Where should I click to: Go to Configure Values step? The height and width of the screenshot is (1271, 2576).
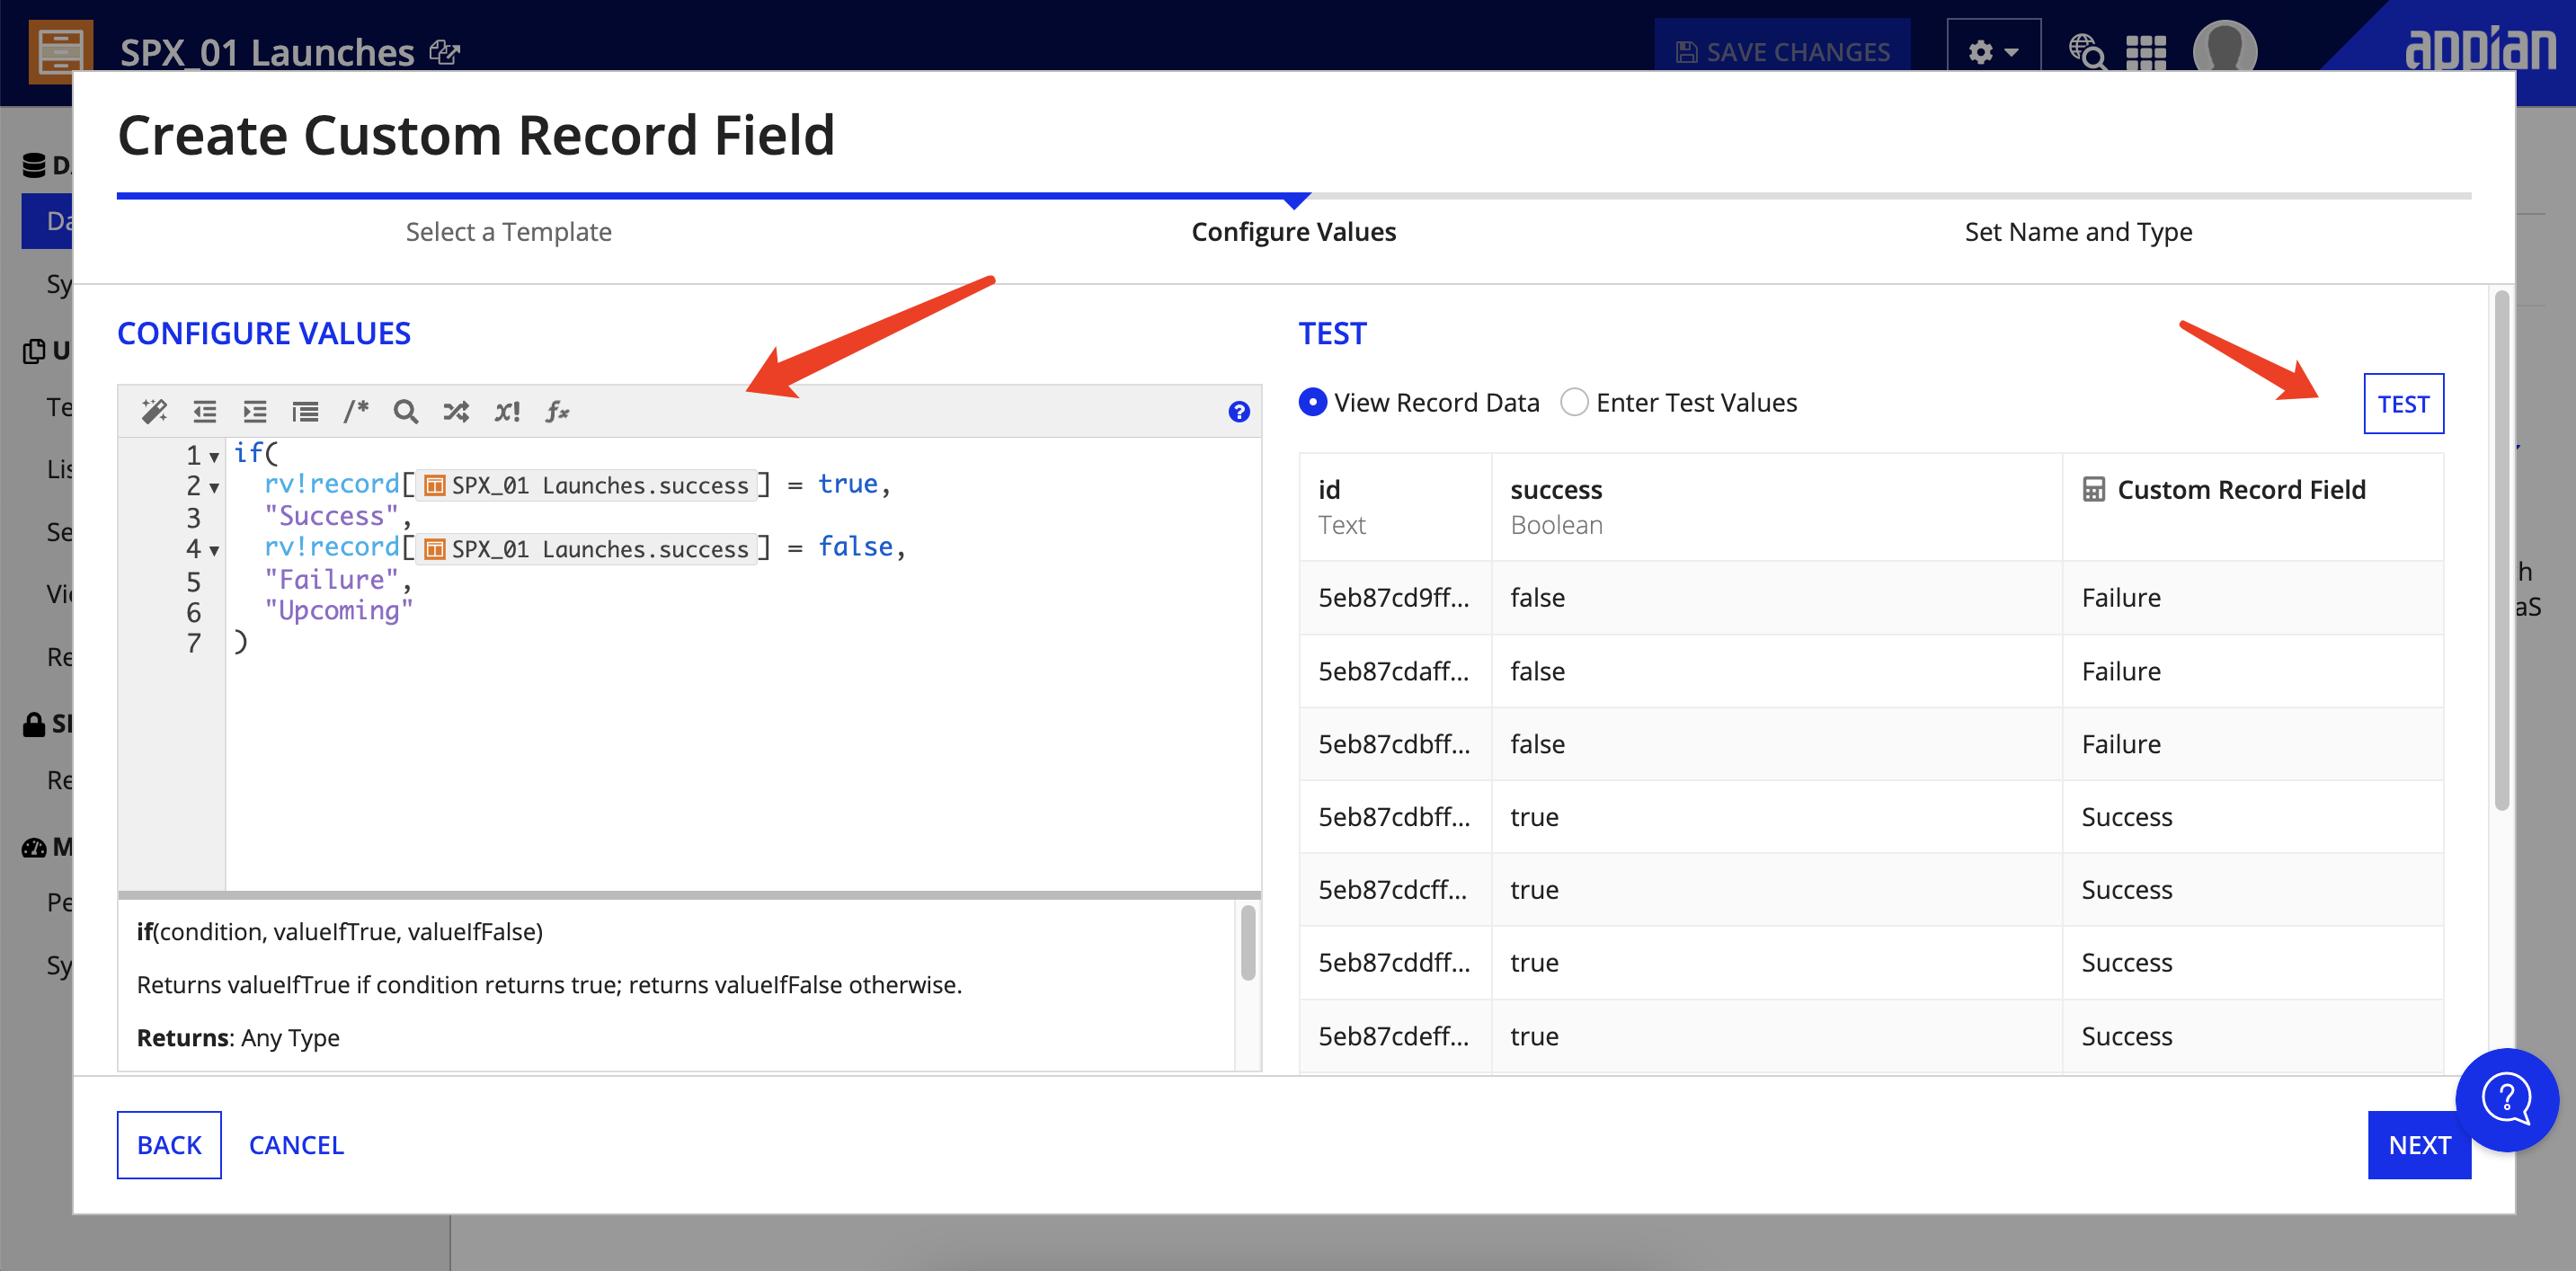(1293, 232)
